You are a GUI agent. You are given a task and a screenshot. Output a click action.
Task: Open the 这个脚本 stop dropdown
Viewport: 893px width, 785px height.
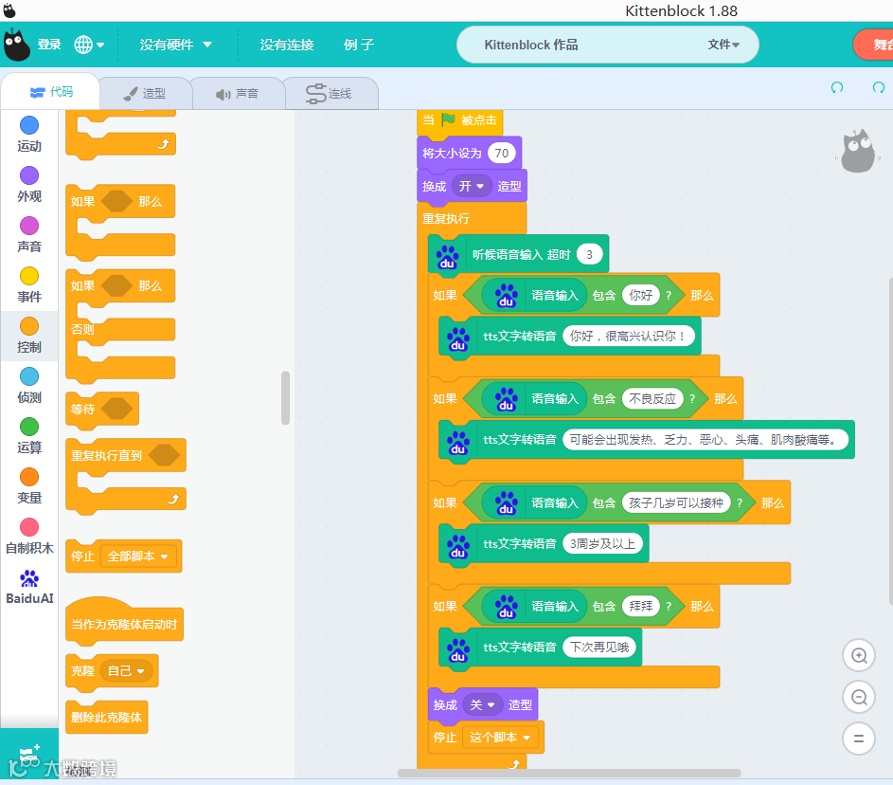[499, 737]
